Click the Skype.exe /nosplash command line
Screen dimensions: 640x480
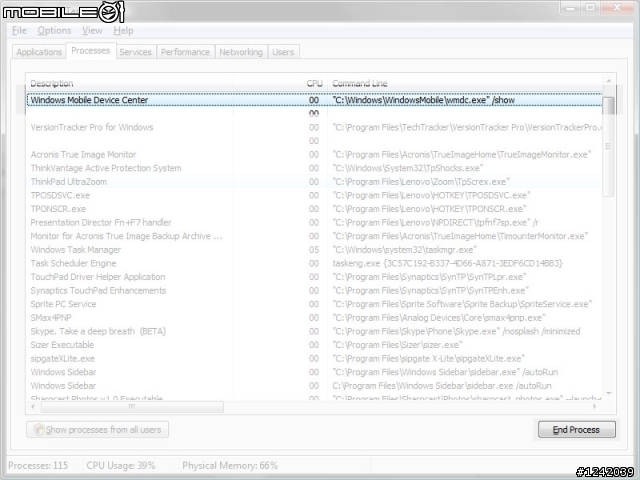(456, 331)
